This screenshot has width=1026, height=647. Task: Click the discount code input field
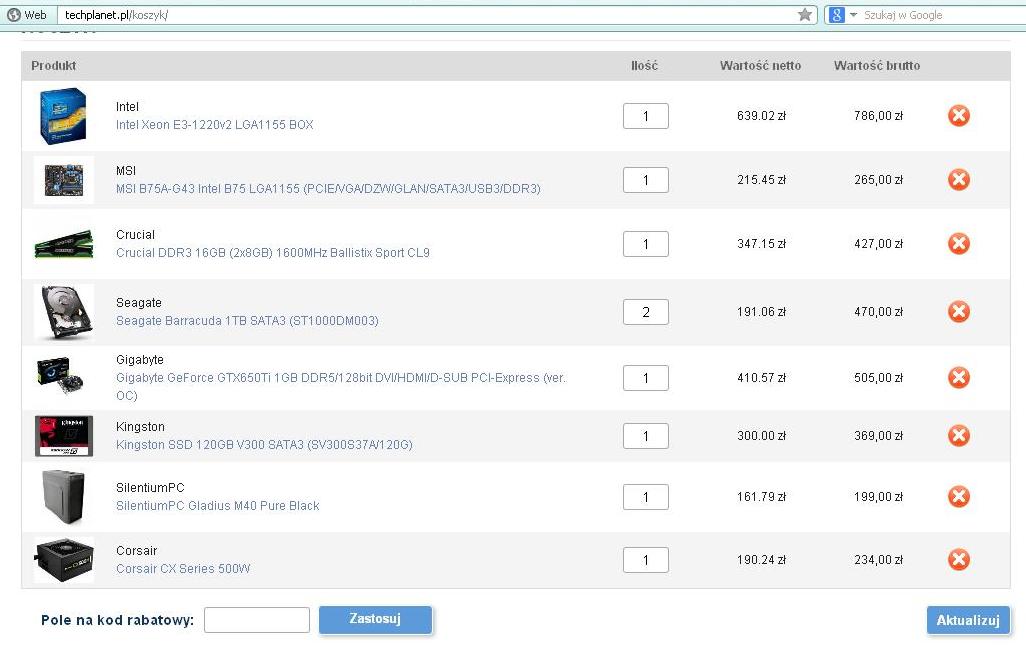(x=256, y=620)
